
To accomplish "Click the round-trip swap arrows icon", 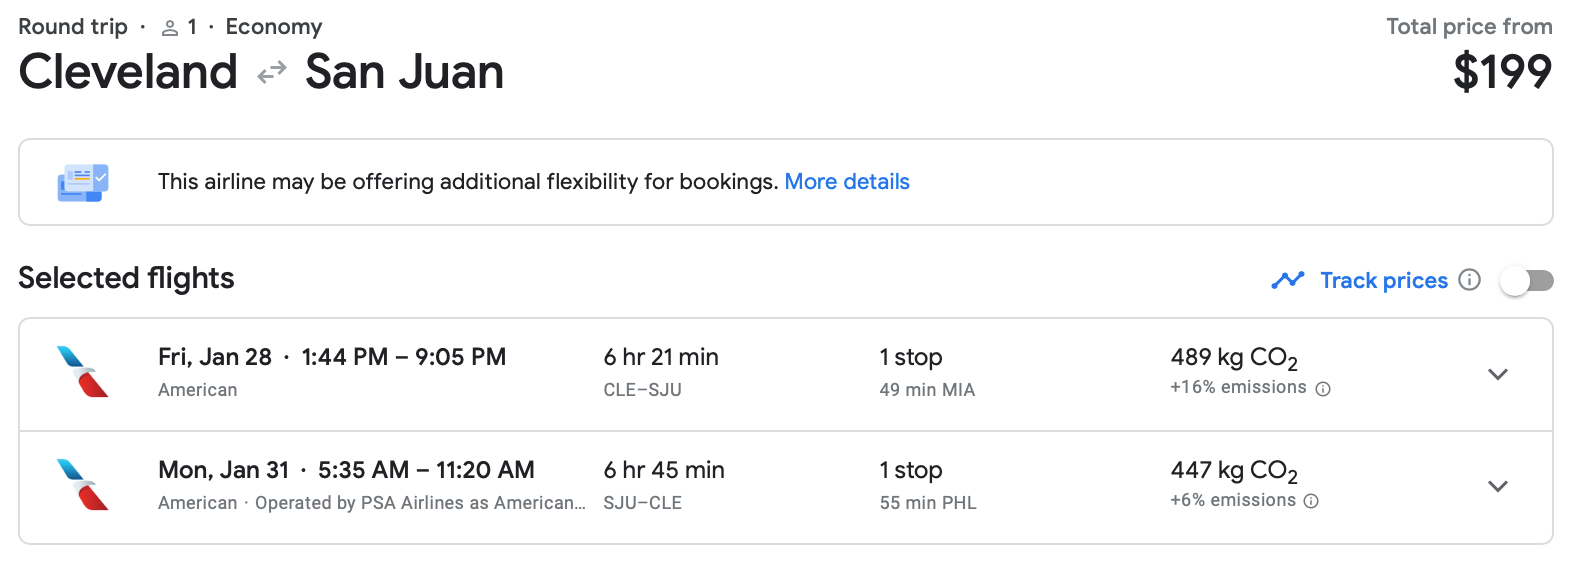I will pos(272,73).
